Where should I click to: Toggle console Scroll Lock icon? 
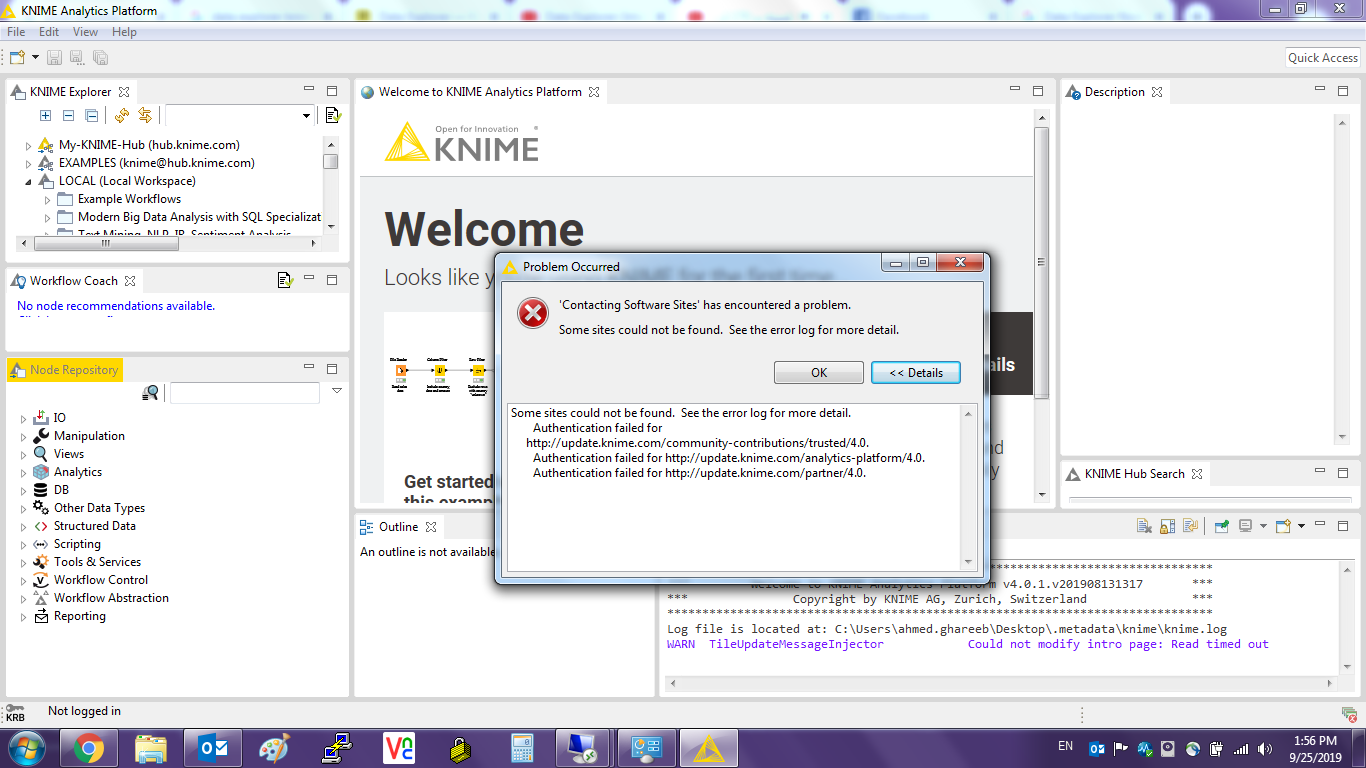pos(1167,526)
